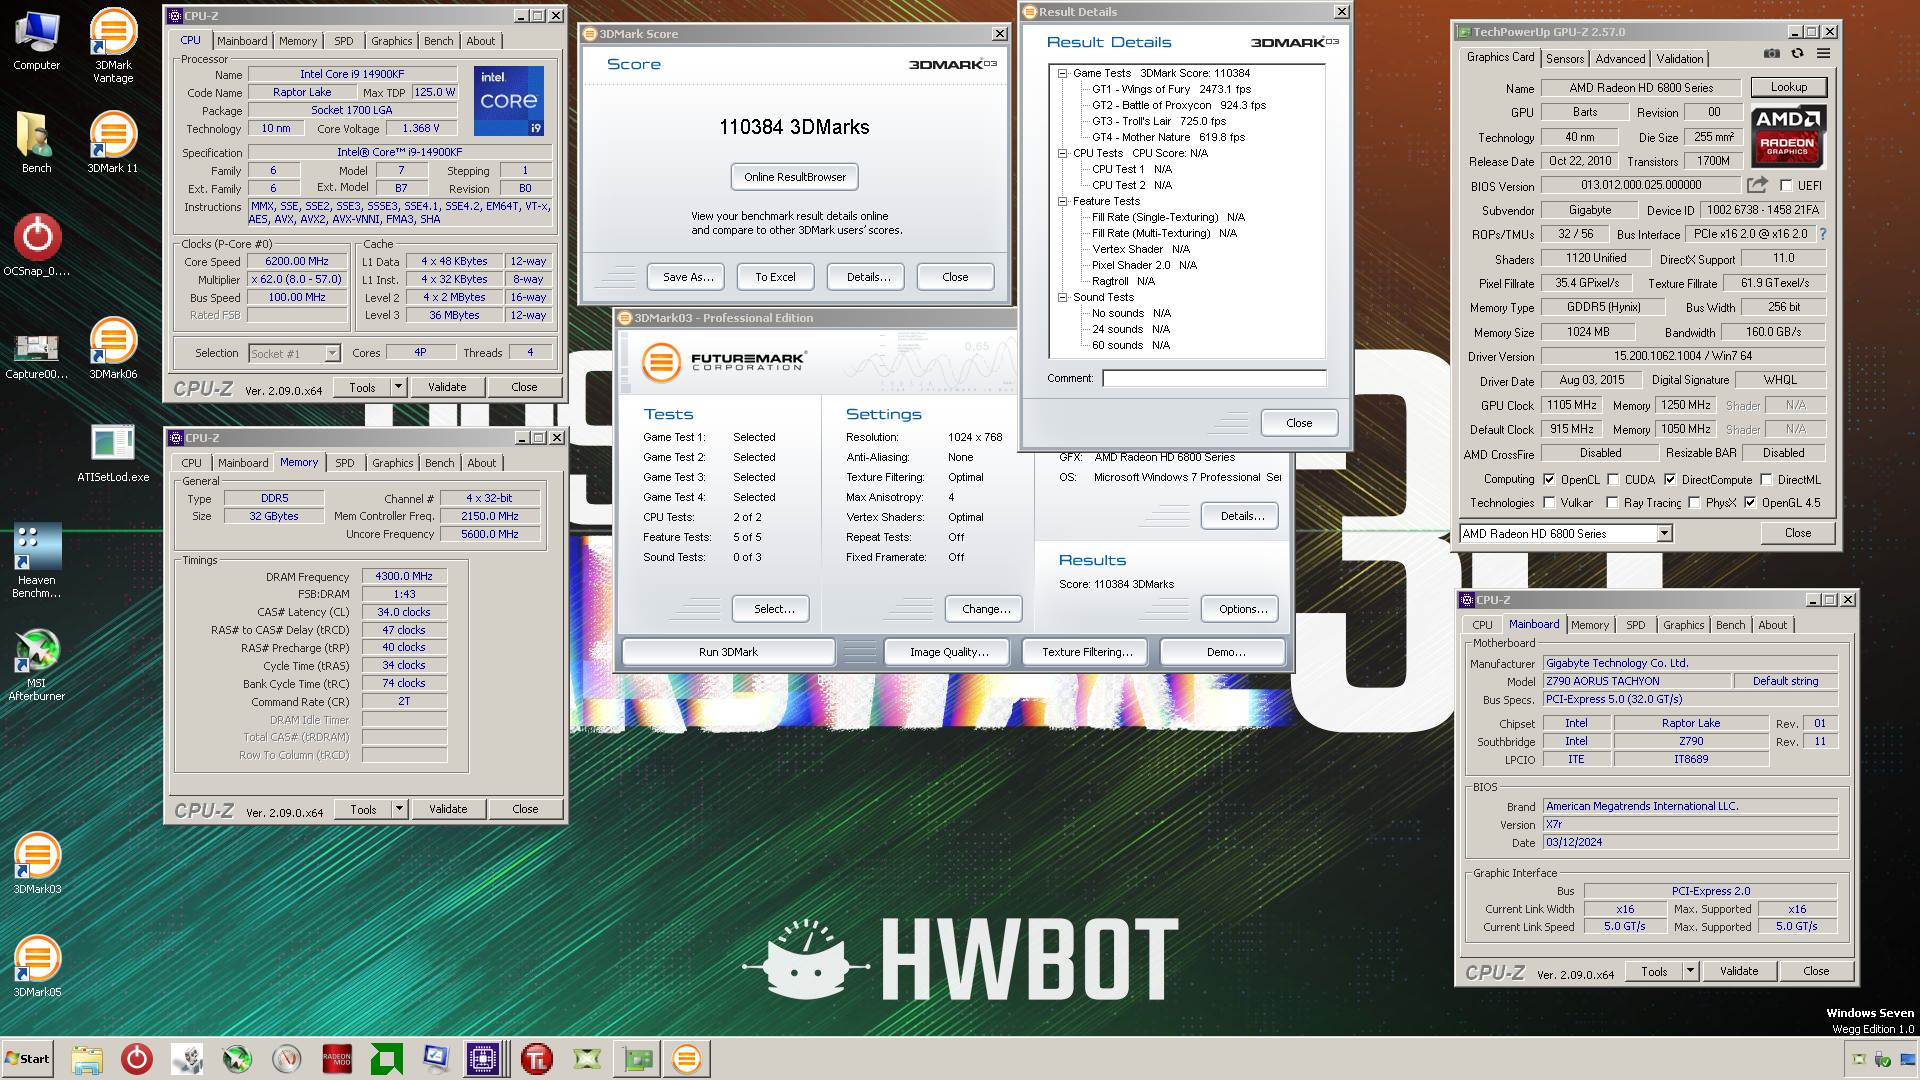Toggle the UEFI checkbox in GPU-Z
The image size is (1920, 1080).
[x=1786, y=186]
